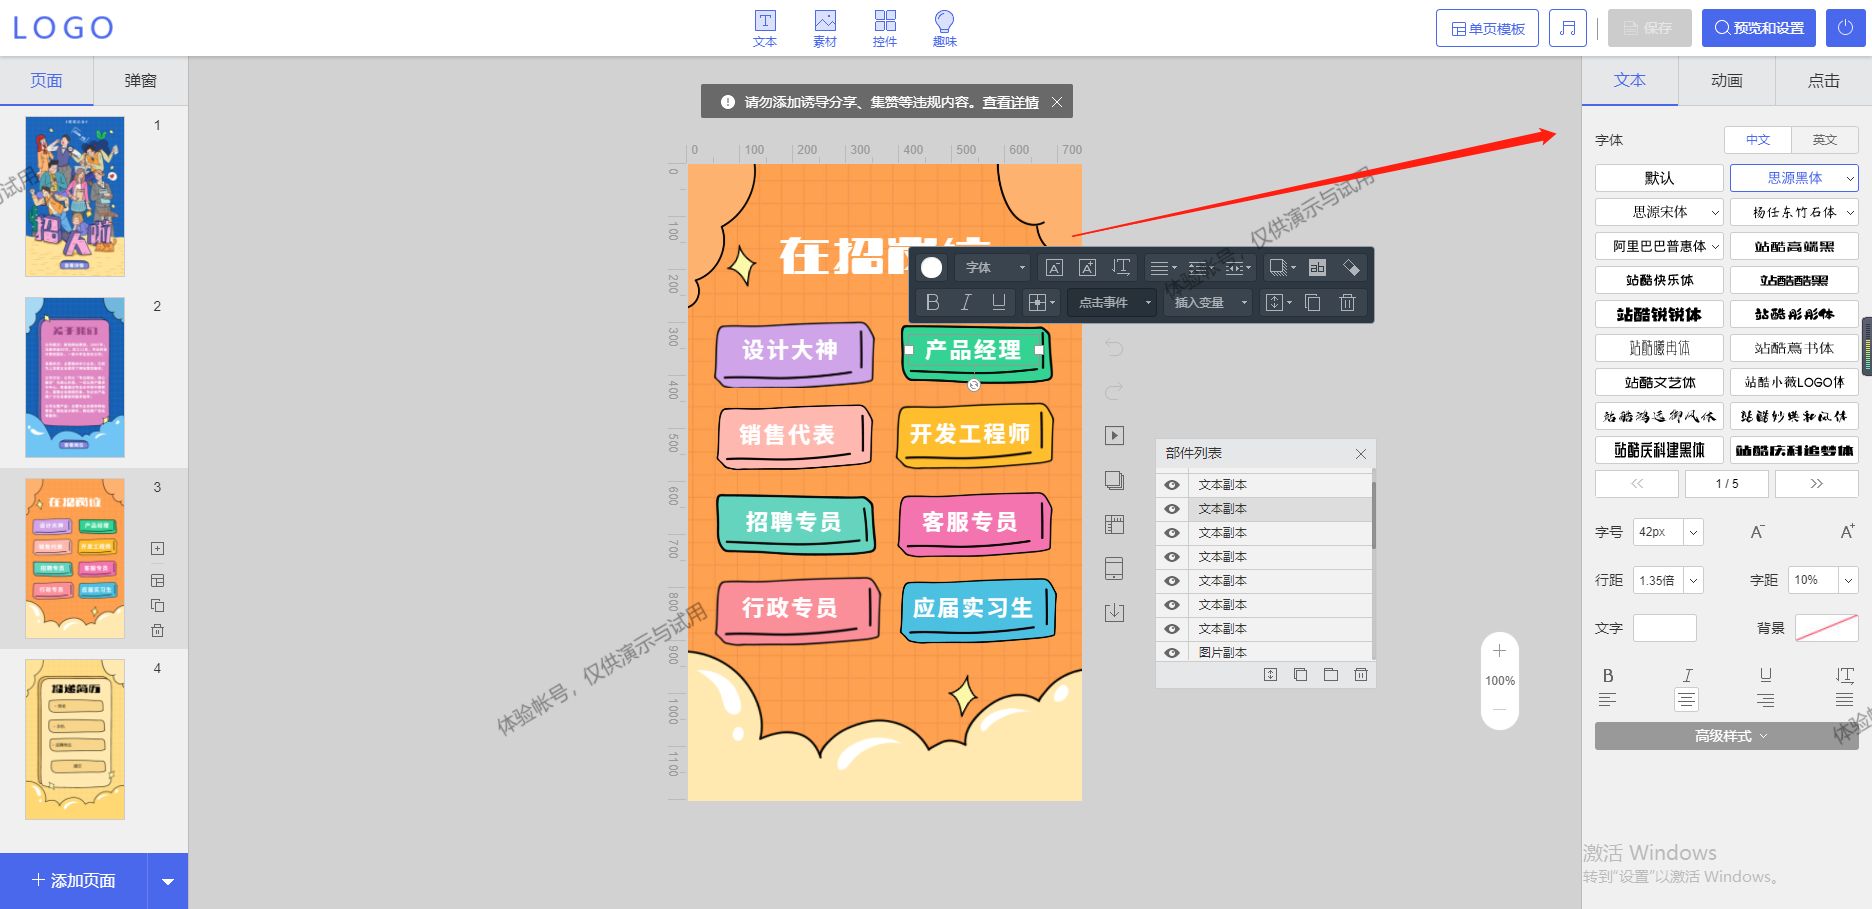Open the 素材 materials library
1872x909 pixels.
(x=825, y=28)
